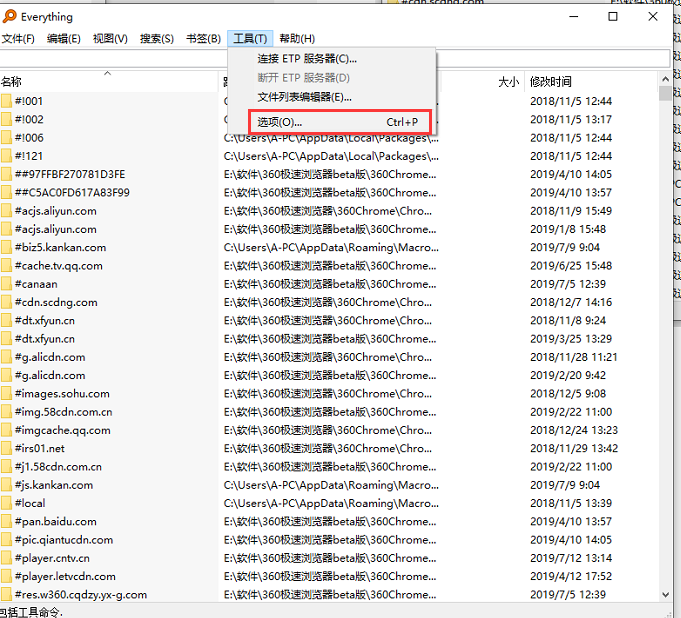Click the Everything magnifier app icon

point(9,17)
